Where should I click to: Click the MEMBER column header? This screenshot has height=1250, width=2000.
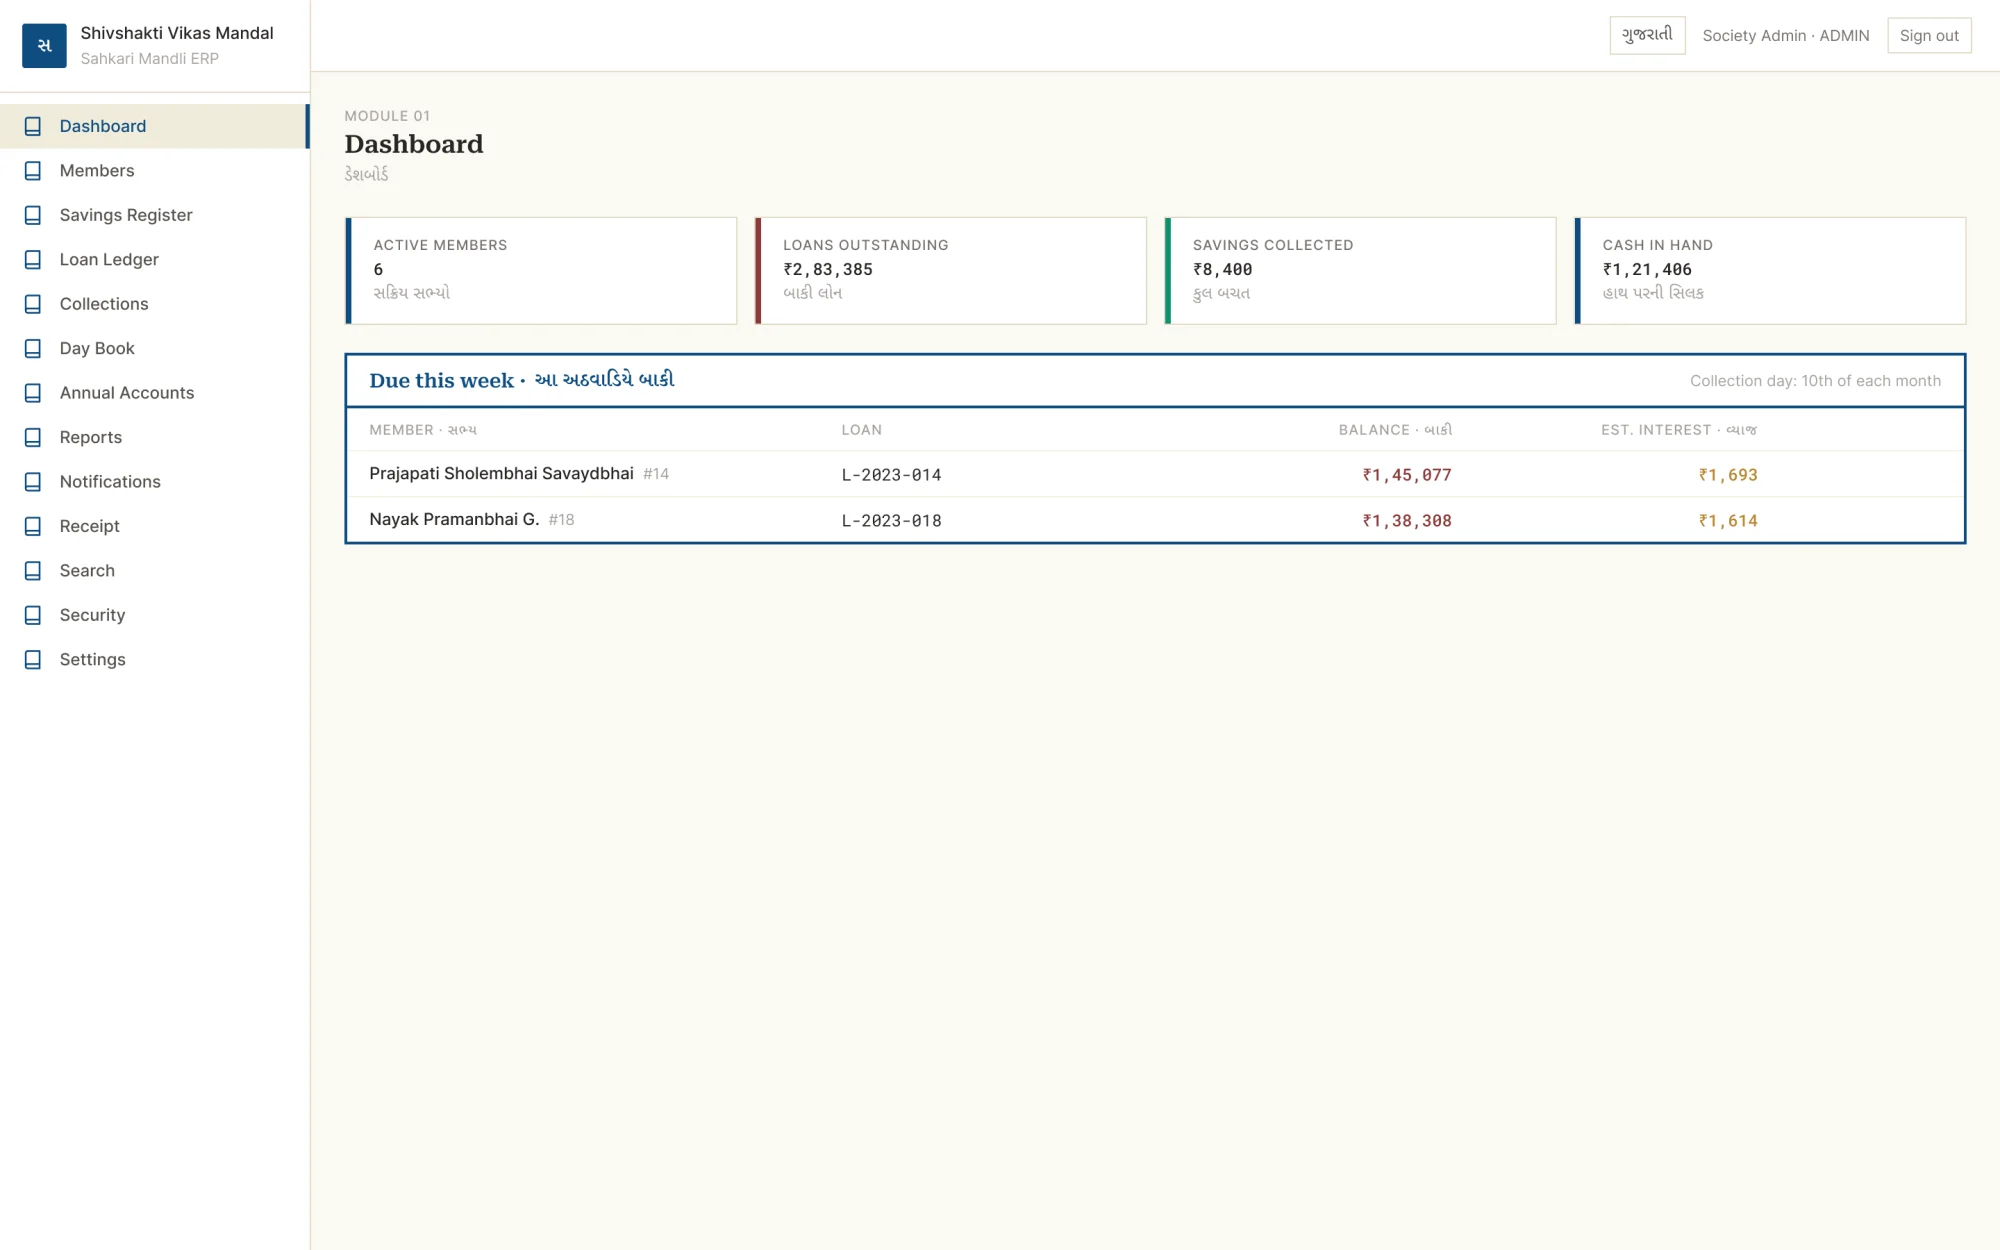coord(423,430)
